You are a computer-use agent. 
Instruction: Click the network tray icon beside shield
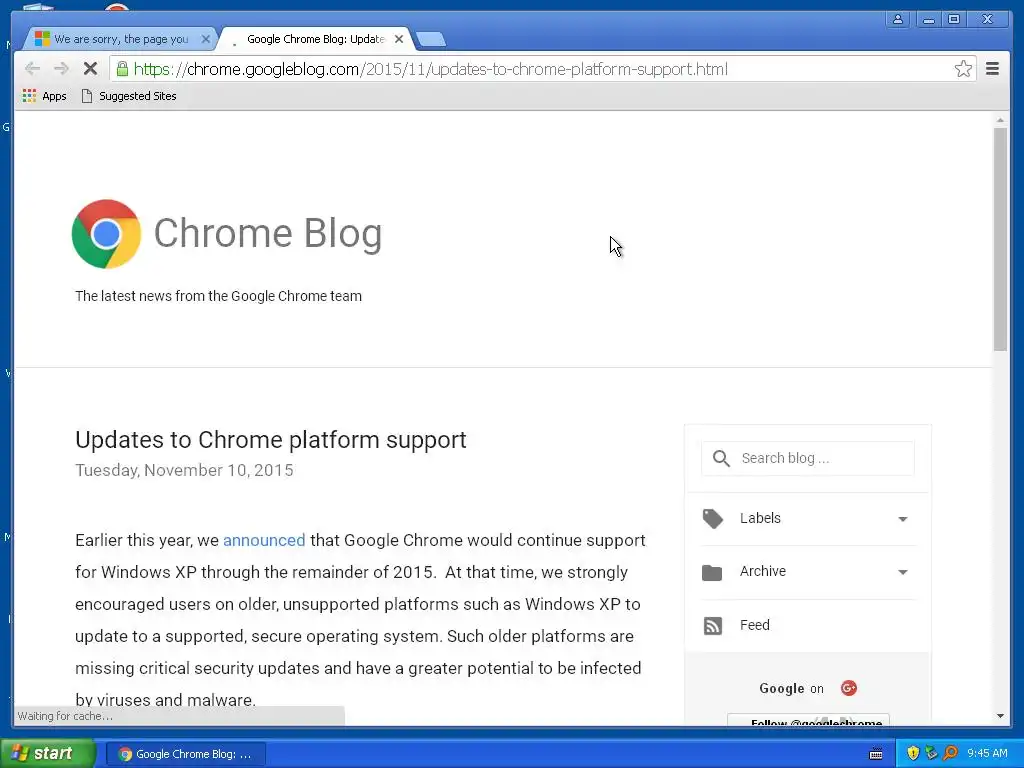pyautogui.click(x=931, y=753)
